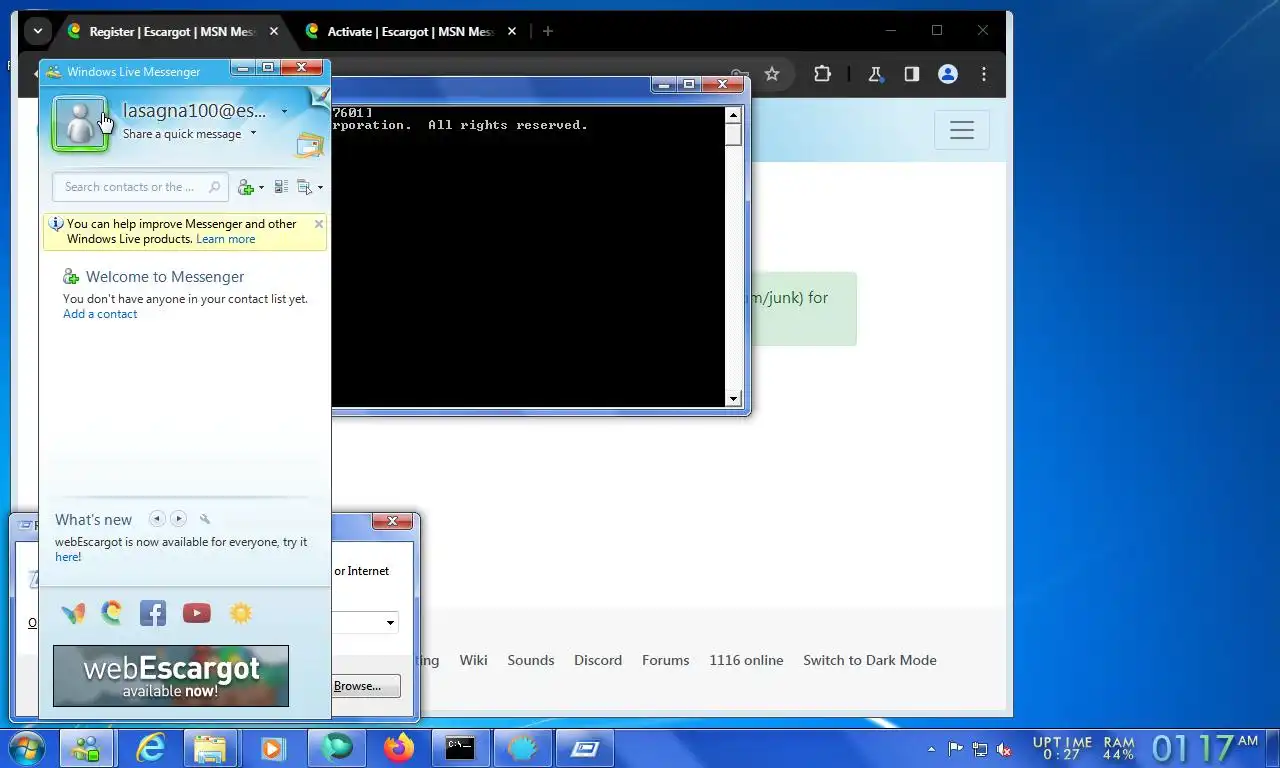The width and height of the screenshot is (1280, 768).
Task: Open the webEscargot available now banner
Action: click(x=171, y=676)
